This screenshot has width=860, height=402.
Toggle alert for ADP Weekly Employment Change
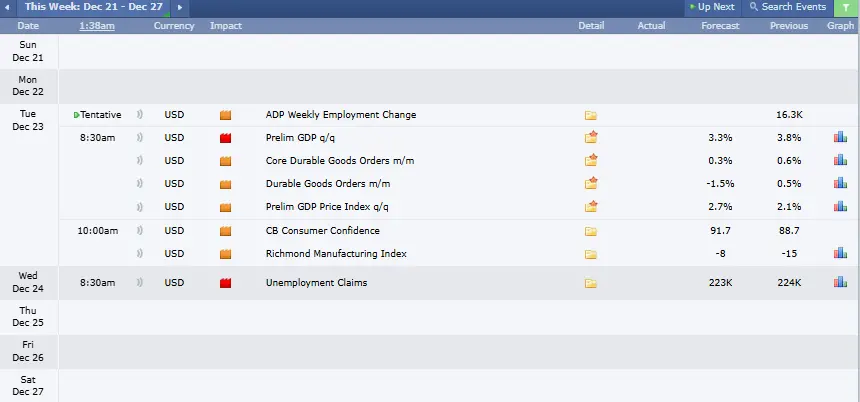139,115
